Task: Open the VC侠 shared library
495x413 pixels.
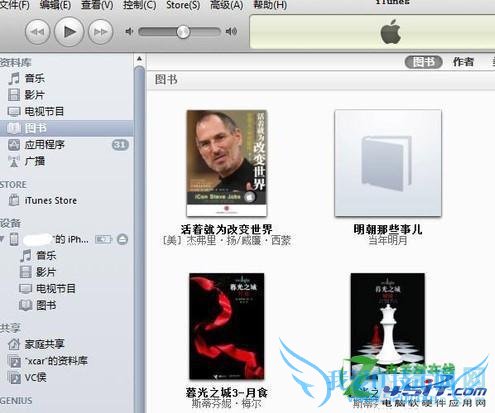Action: pos(67,377)
